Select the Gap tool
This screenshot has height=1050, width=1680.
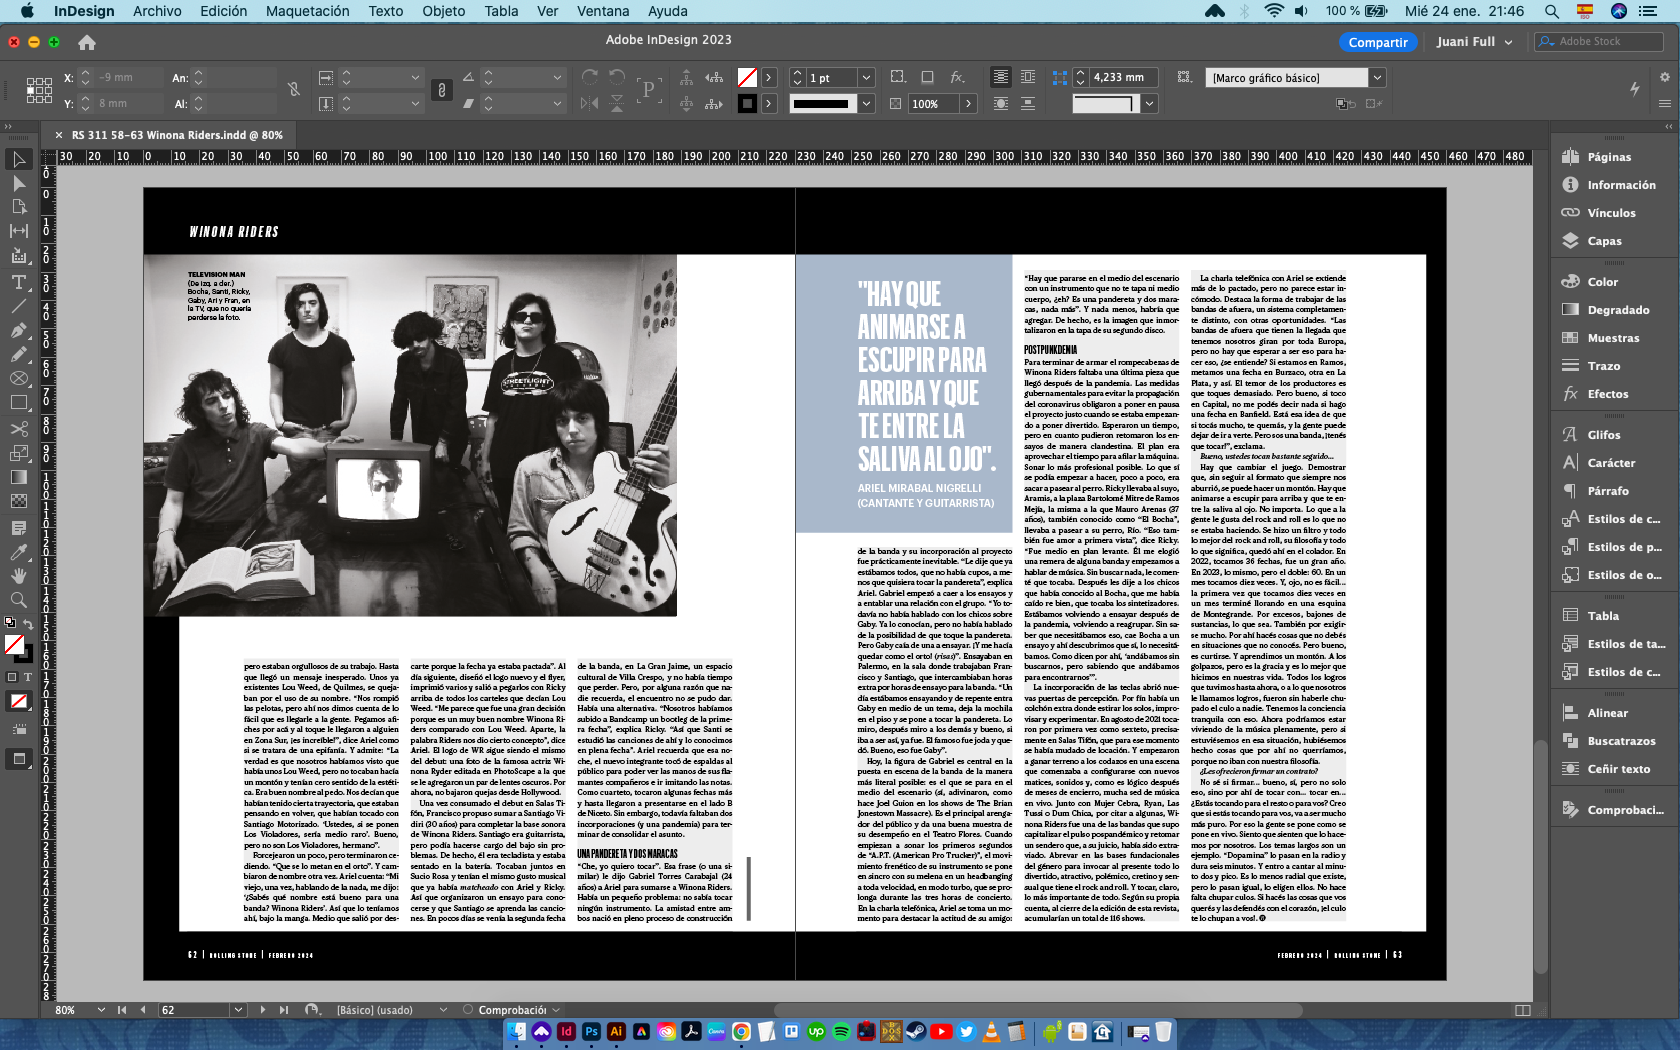(18, 231)
